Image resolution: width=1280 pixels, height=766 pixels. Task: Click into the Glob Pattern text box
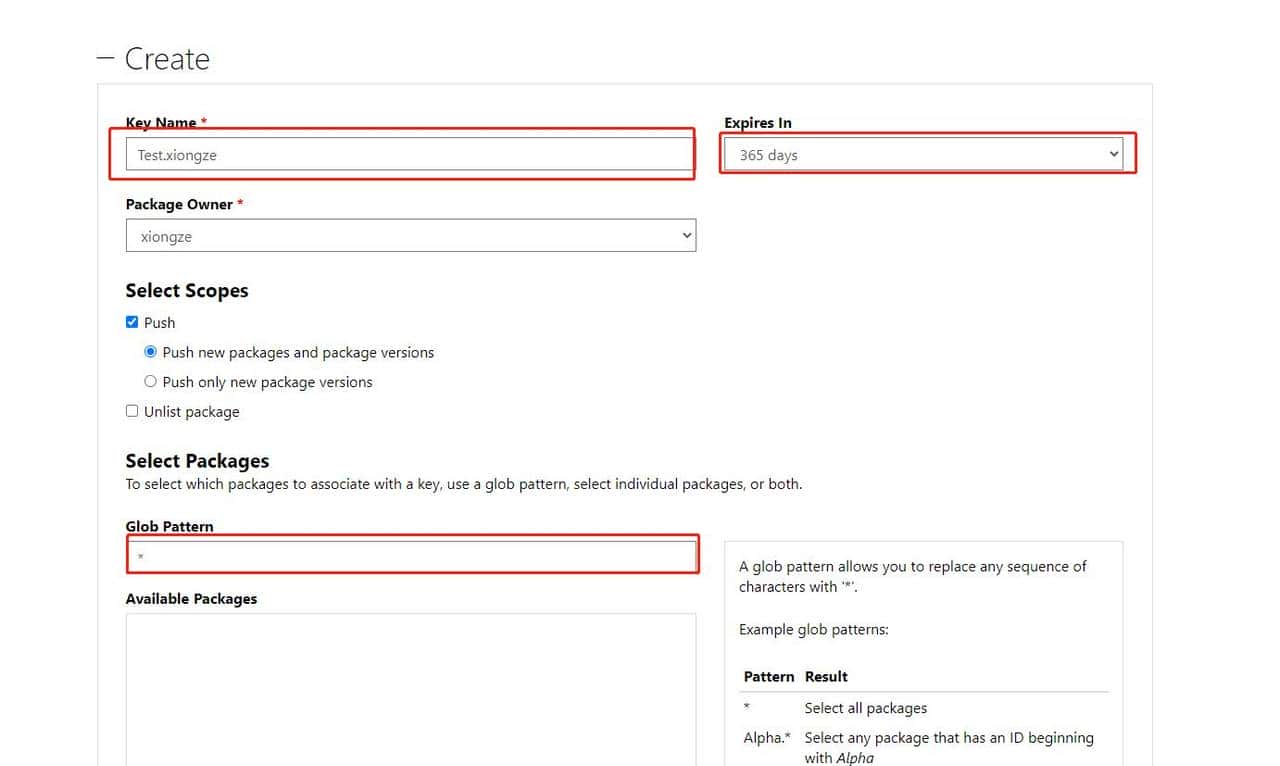coord(410,556)
